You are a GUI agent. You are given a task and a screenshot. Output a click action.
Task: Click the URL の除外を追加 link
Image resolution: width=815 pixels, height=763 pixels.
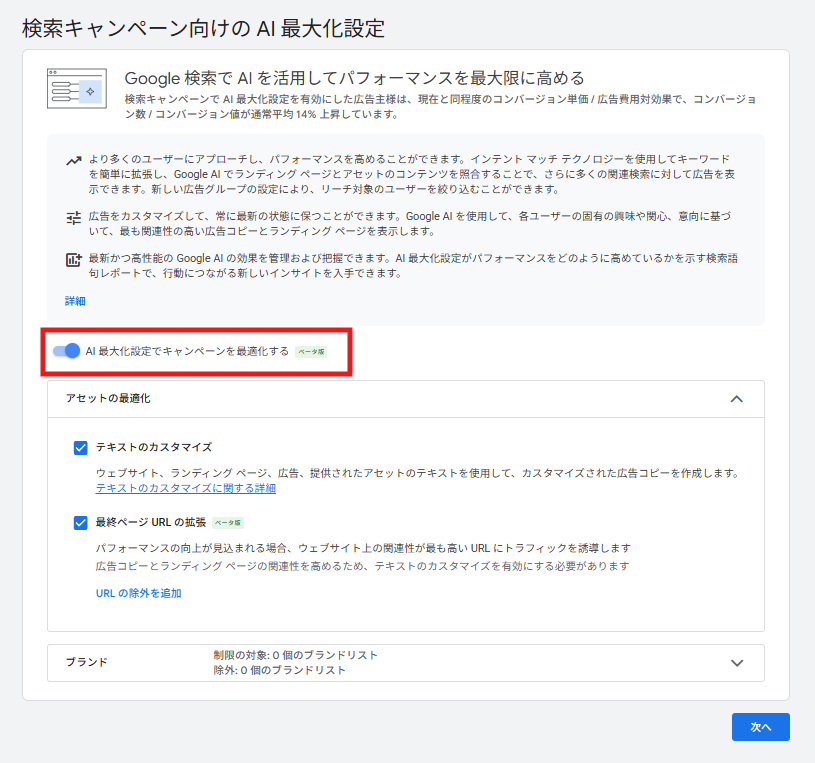(x=138, y=593)
